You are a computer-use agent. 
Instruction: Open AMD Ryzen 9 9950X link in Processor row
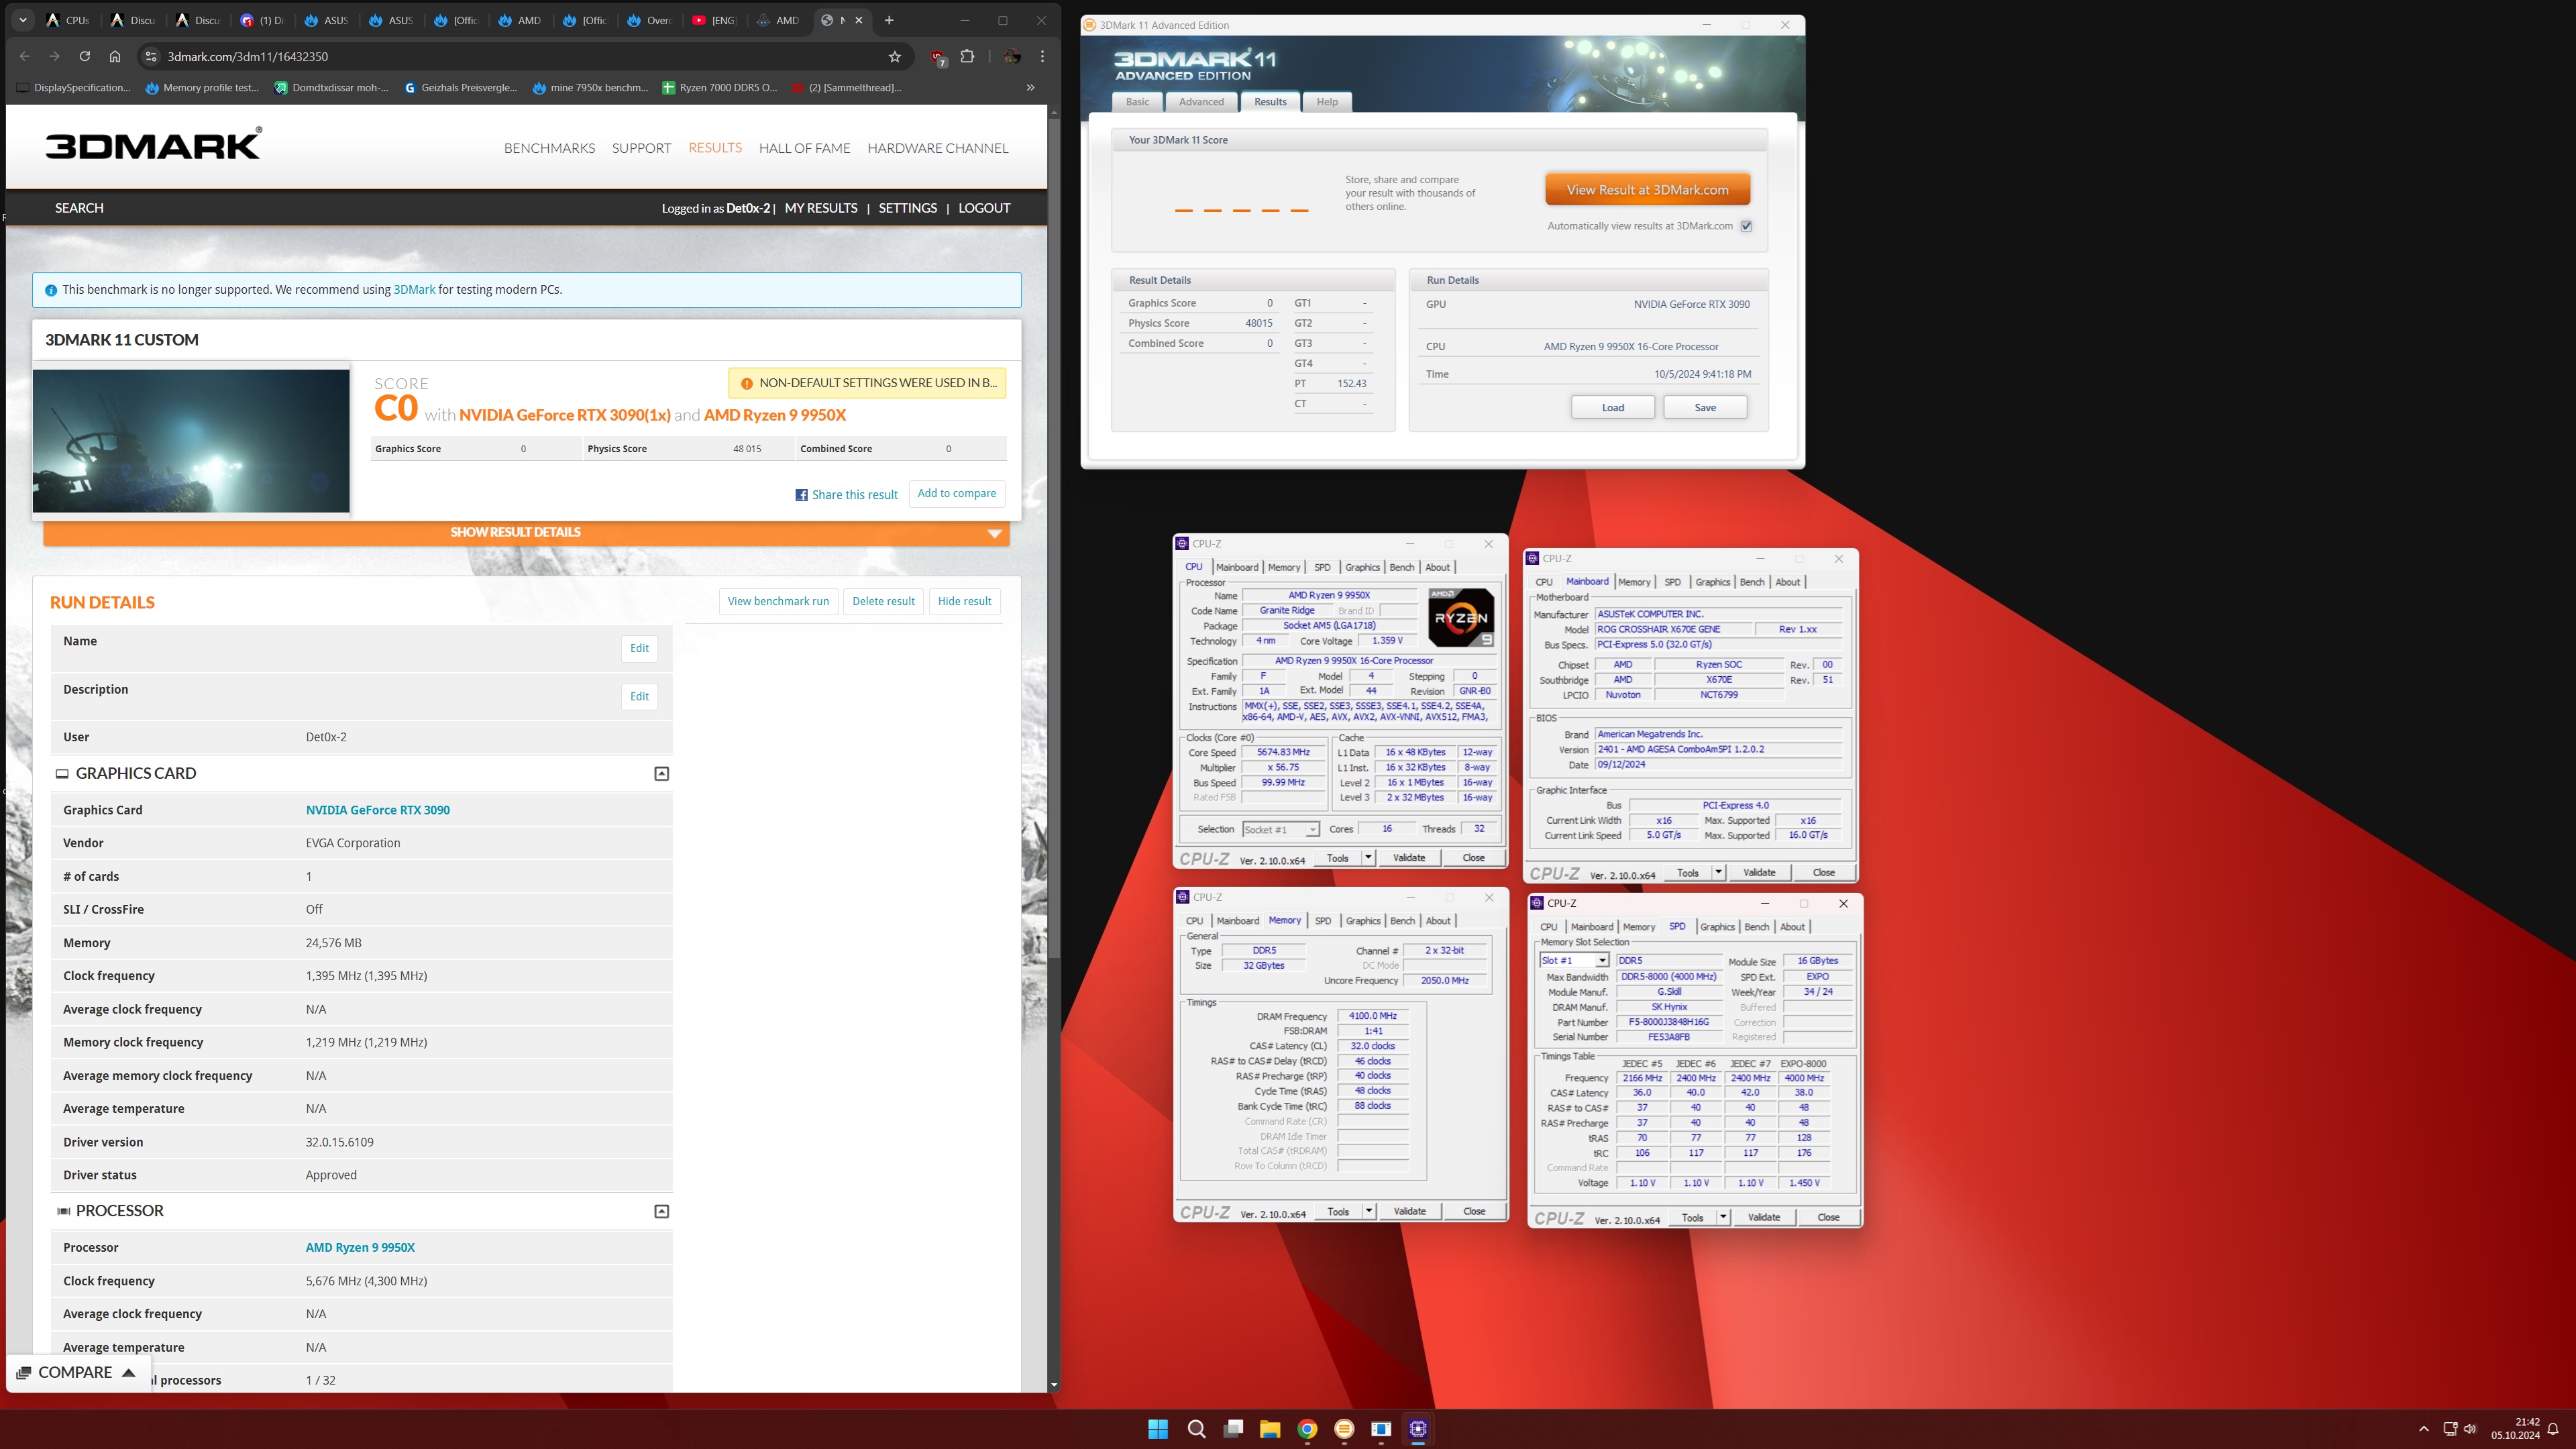(360, 1247)
